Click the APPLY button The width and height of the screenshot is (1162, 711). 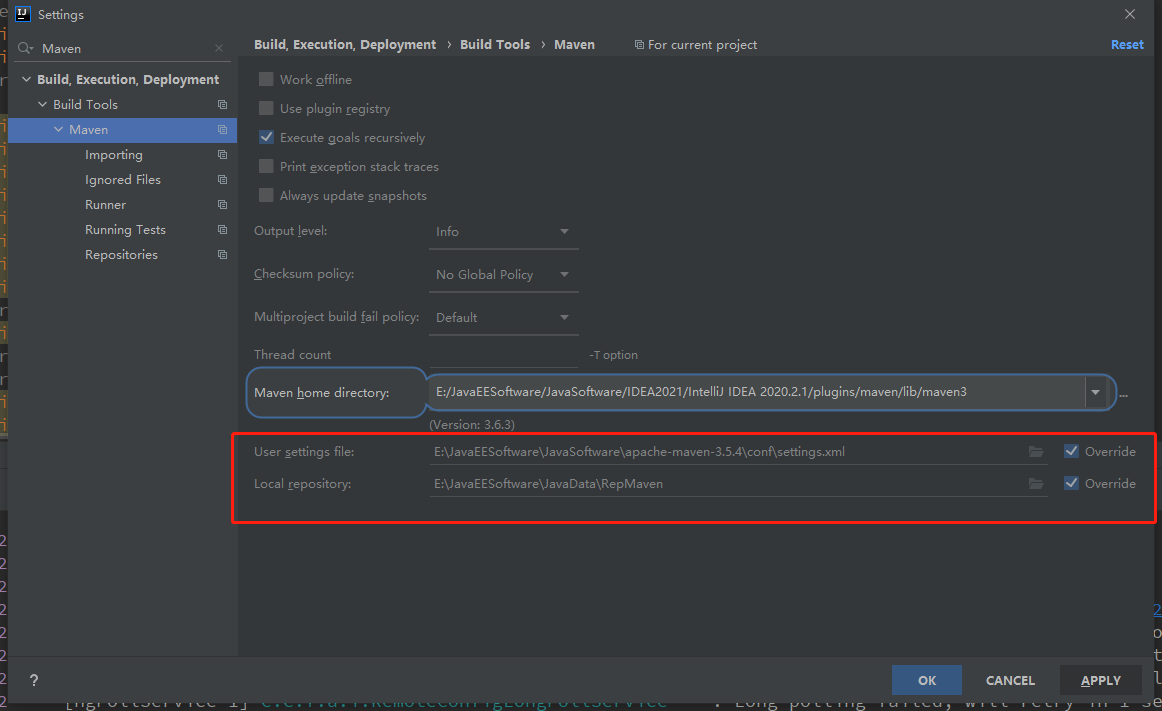pyautogui.click(x=1100, y=680)
